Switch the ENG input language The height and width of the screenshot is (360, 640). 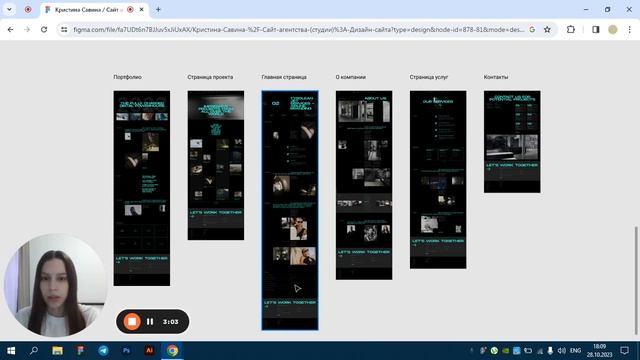click(576, 351)
